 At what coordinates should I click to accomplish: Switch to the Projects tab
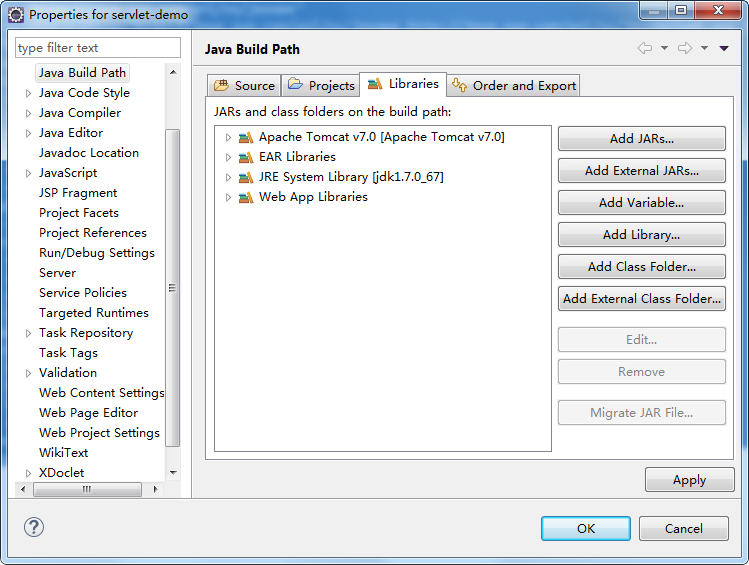(321, 86)
